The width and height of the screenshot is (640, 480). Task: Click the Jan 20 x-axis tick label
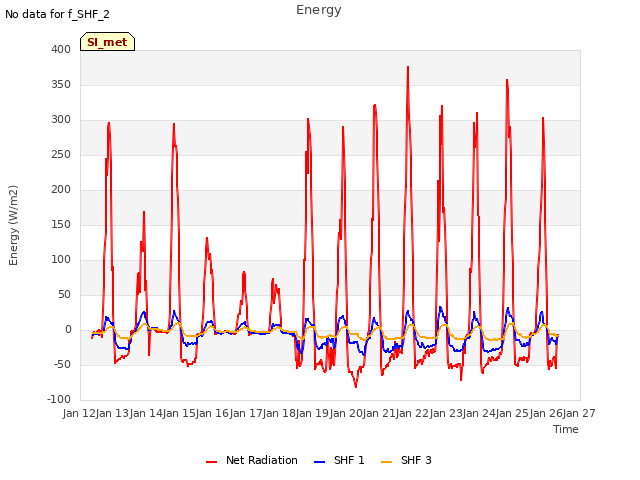pyautogui.click(x=346, y=413)
